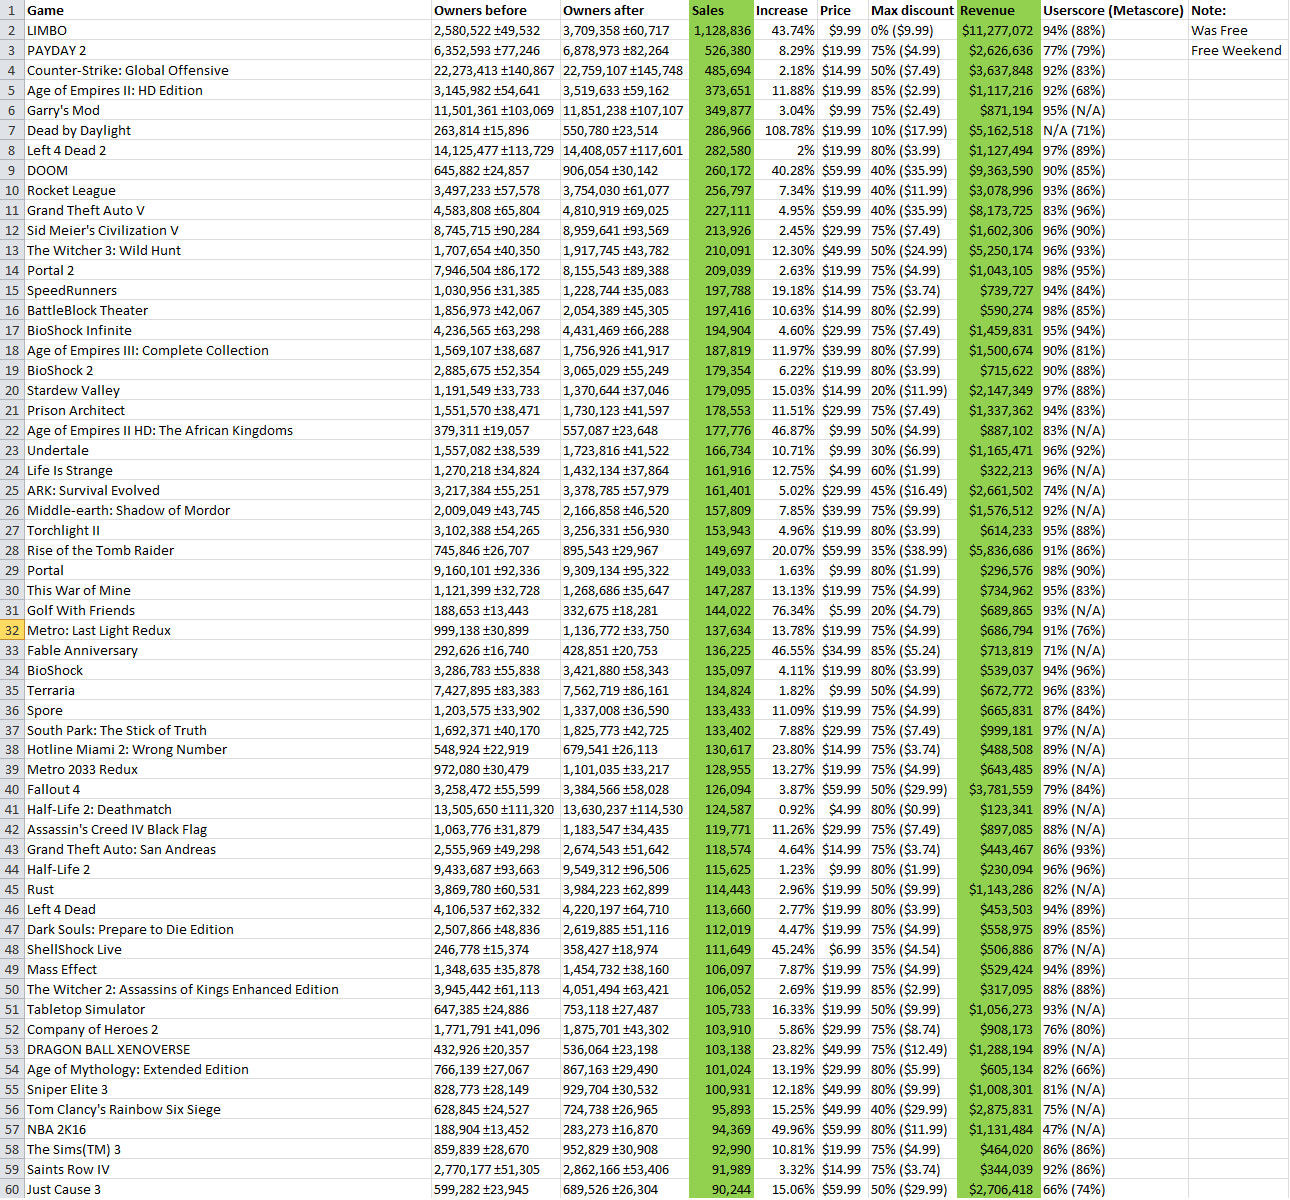Image resolution: width=1290 pixels, height=1200 pixels.
Task: Select the Owners before column header
Action: pos(470,10)
